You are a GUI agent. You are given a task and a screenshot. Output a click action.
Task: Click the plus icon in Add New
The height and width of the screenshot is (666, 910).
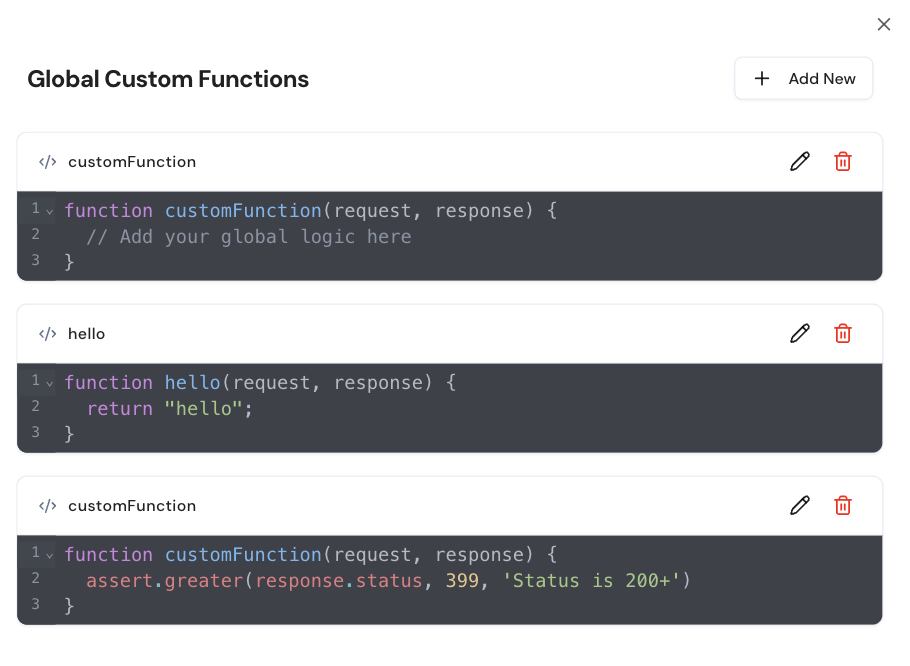point(762,78)
